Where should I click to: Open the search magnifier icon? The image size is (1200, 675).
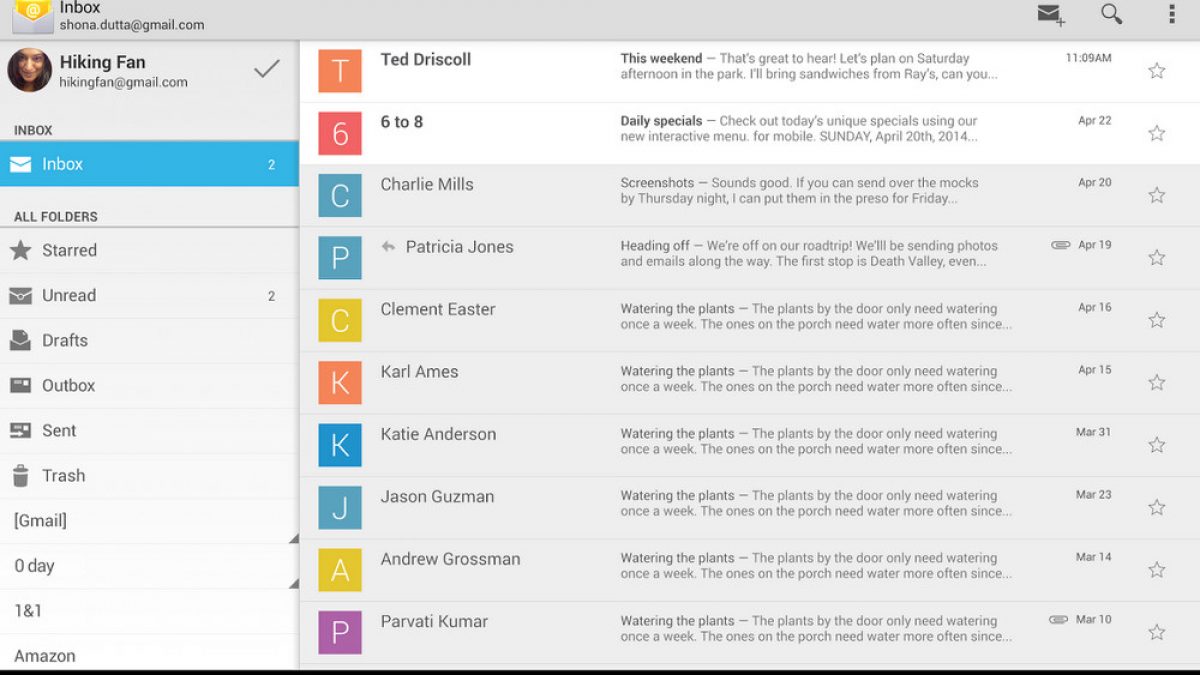coord(1111,14)
